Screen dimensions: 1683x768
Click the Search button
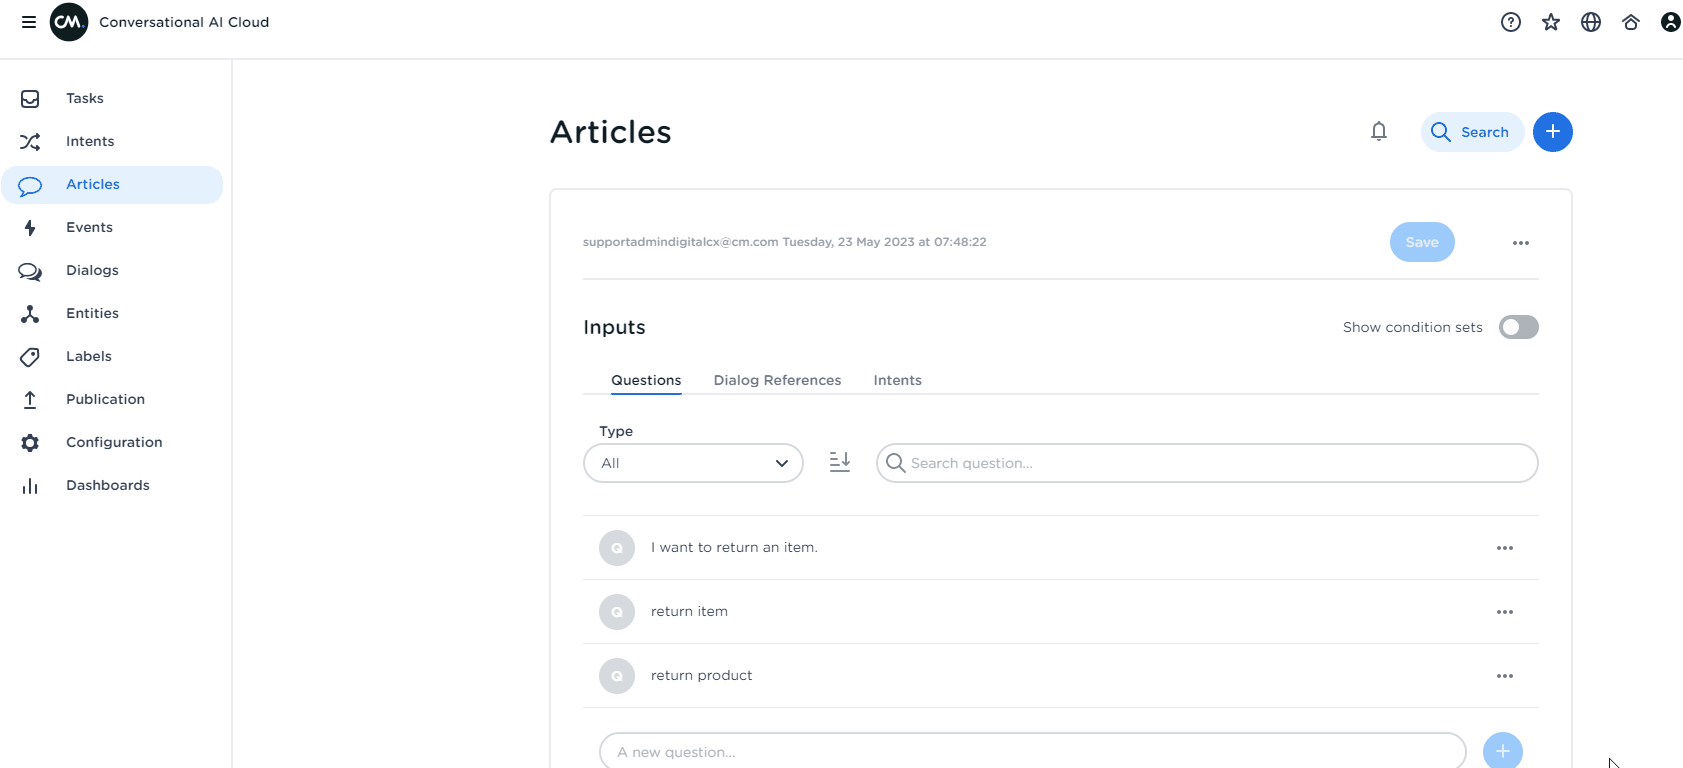click(x=1471, y=132)
